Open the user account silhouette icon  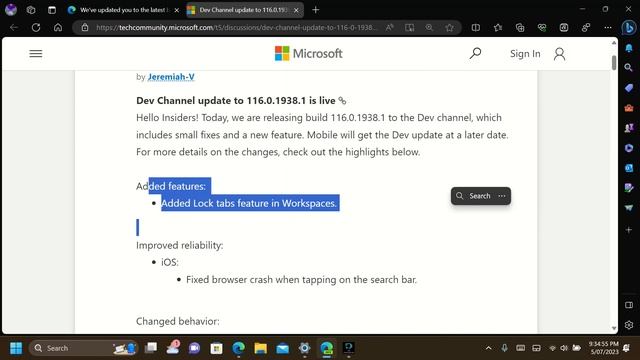click(560, 54)
